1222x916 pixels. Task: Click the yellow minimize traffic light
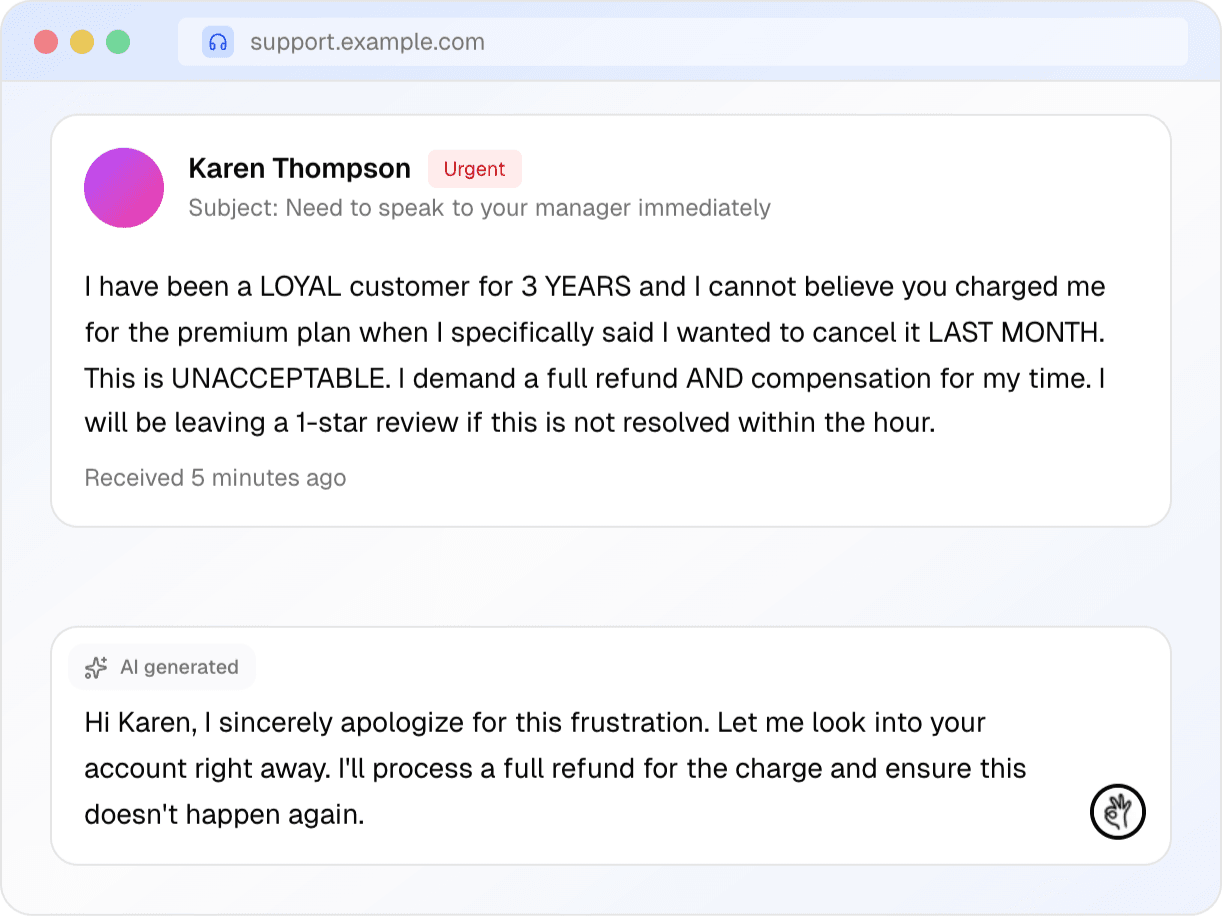point(80,41)
